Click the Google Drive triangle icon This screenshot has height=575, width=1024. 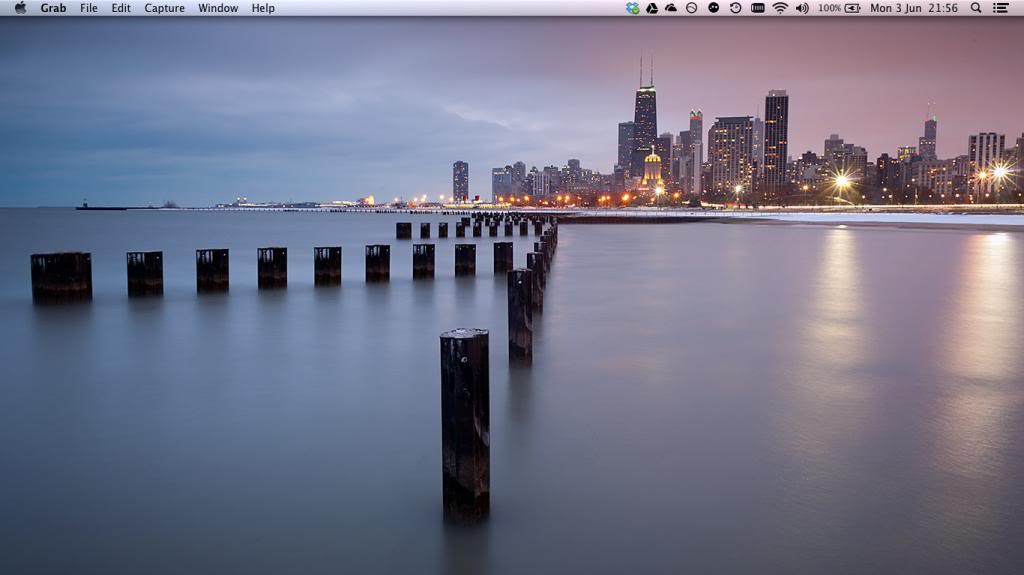pos(651,8)
